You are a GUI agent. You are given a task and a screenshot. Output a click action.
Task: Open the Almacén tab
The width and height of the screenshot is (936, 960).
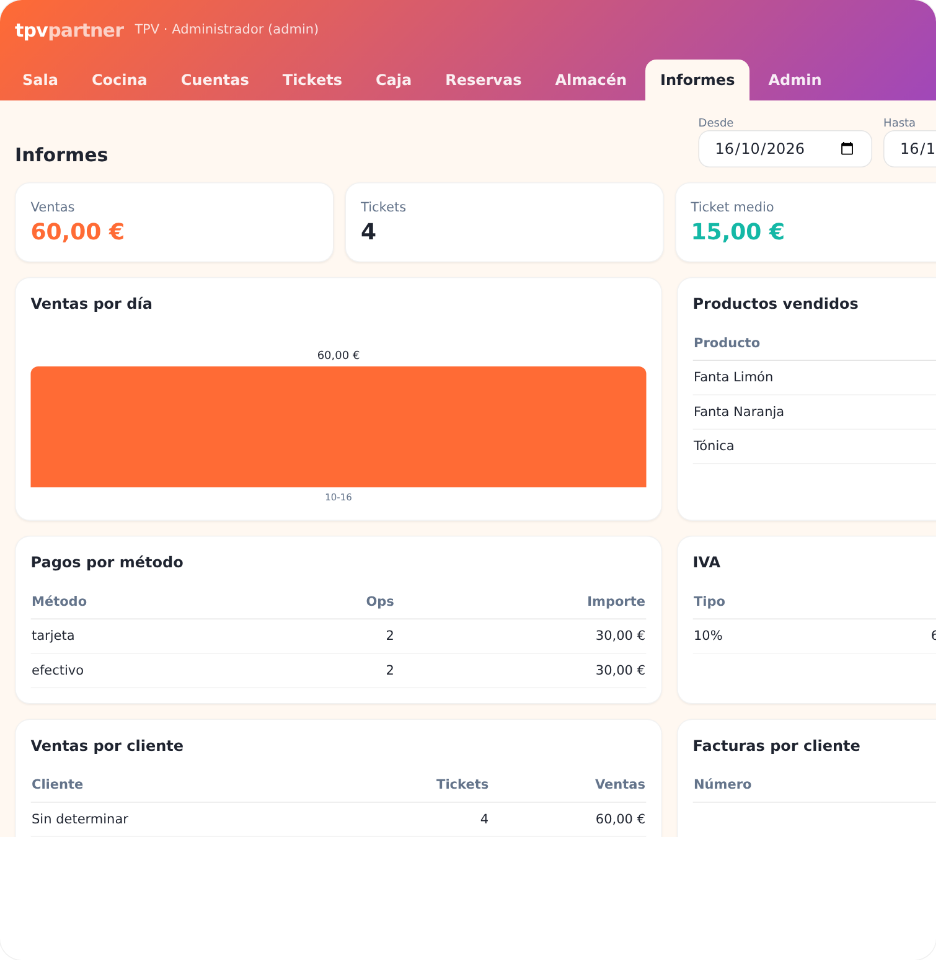click(591, 80)
